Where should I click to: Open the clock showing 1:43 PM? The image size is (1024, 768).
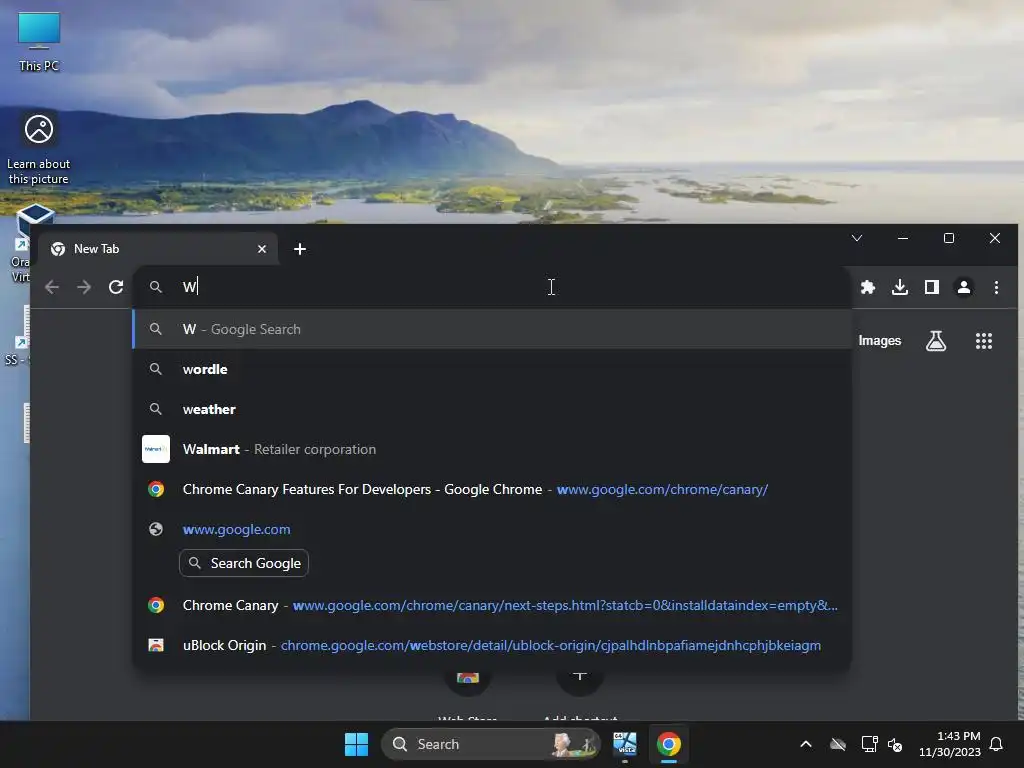point(950,744)
